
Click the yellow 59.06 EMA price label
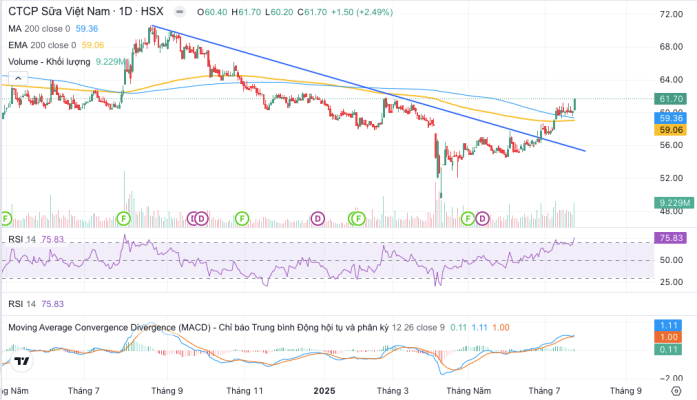(x=671, y=130)
